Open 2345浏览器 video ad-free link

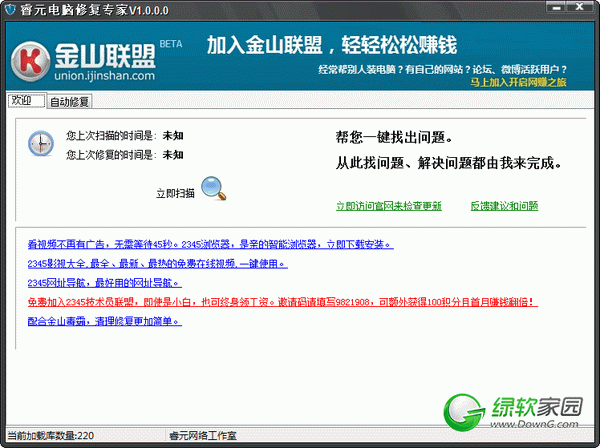coord(210,244)
